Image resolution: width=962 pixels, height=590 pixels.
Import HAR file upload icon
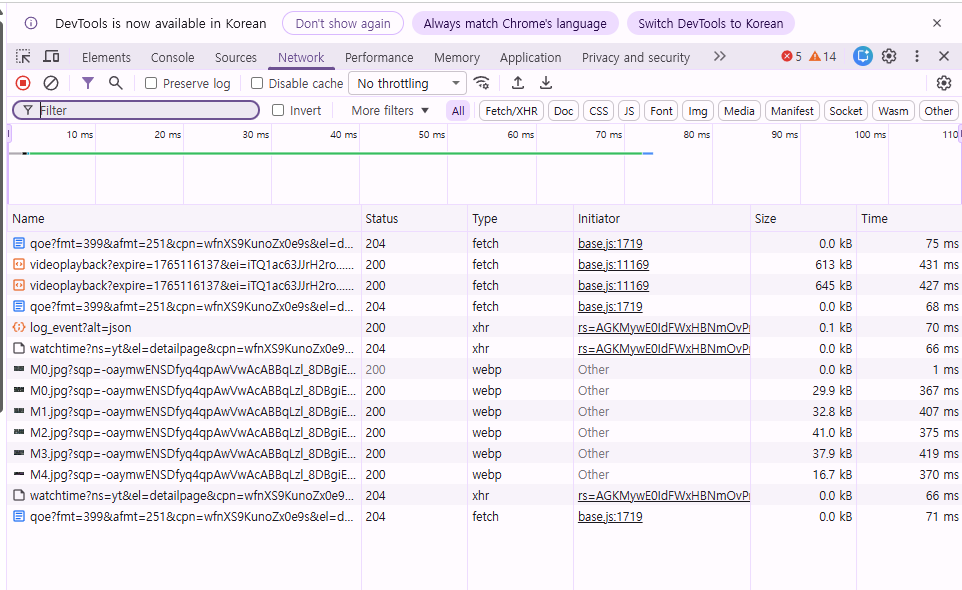pyautogui.click(x=518, y=83)
